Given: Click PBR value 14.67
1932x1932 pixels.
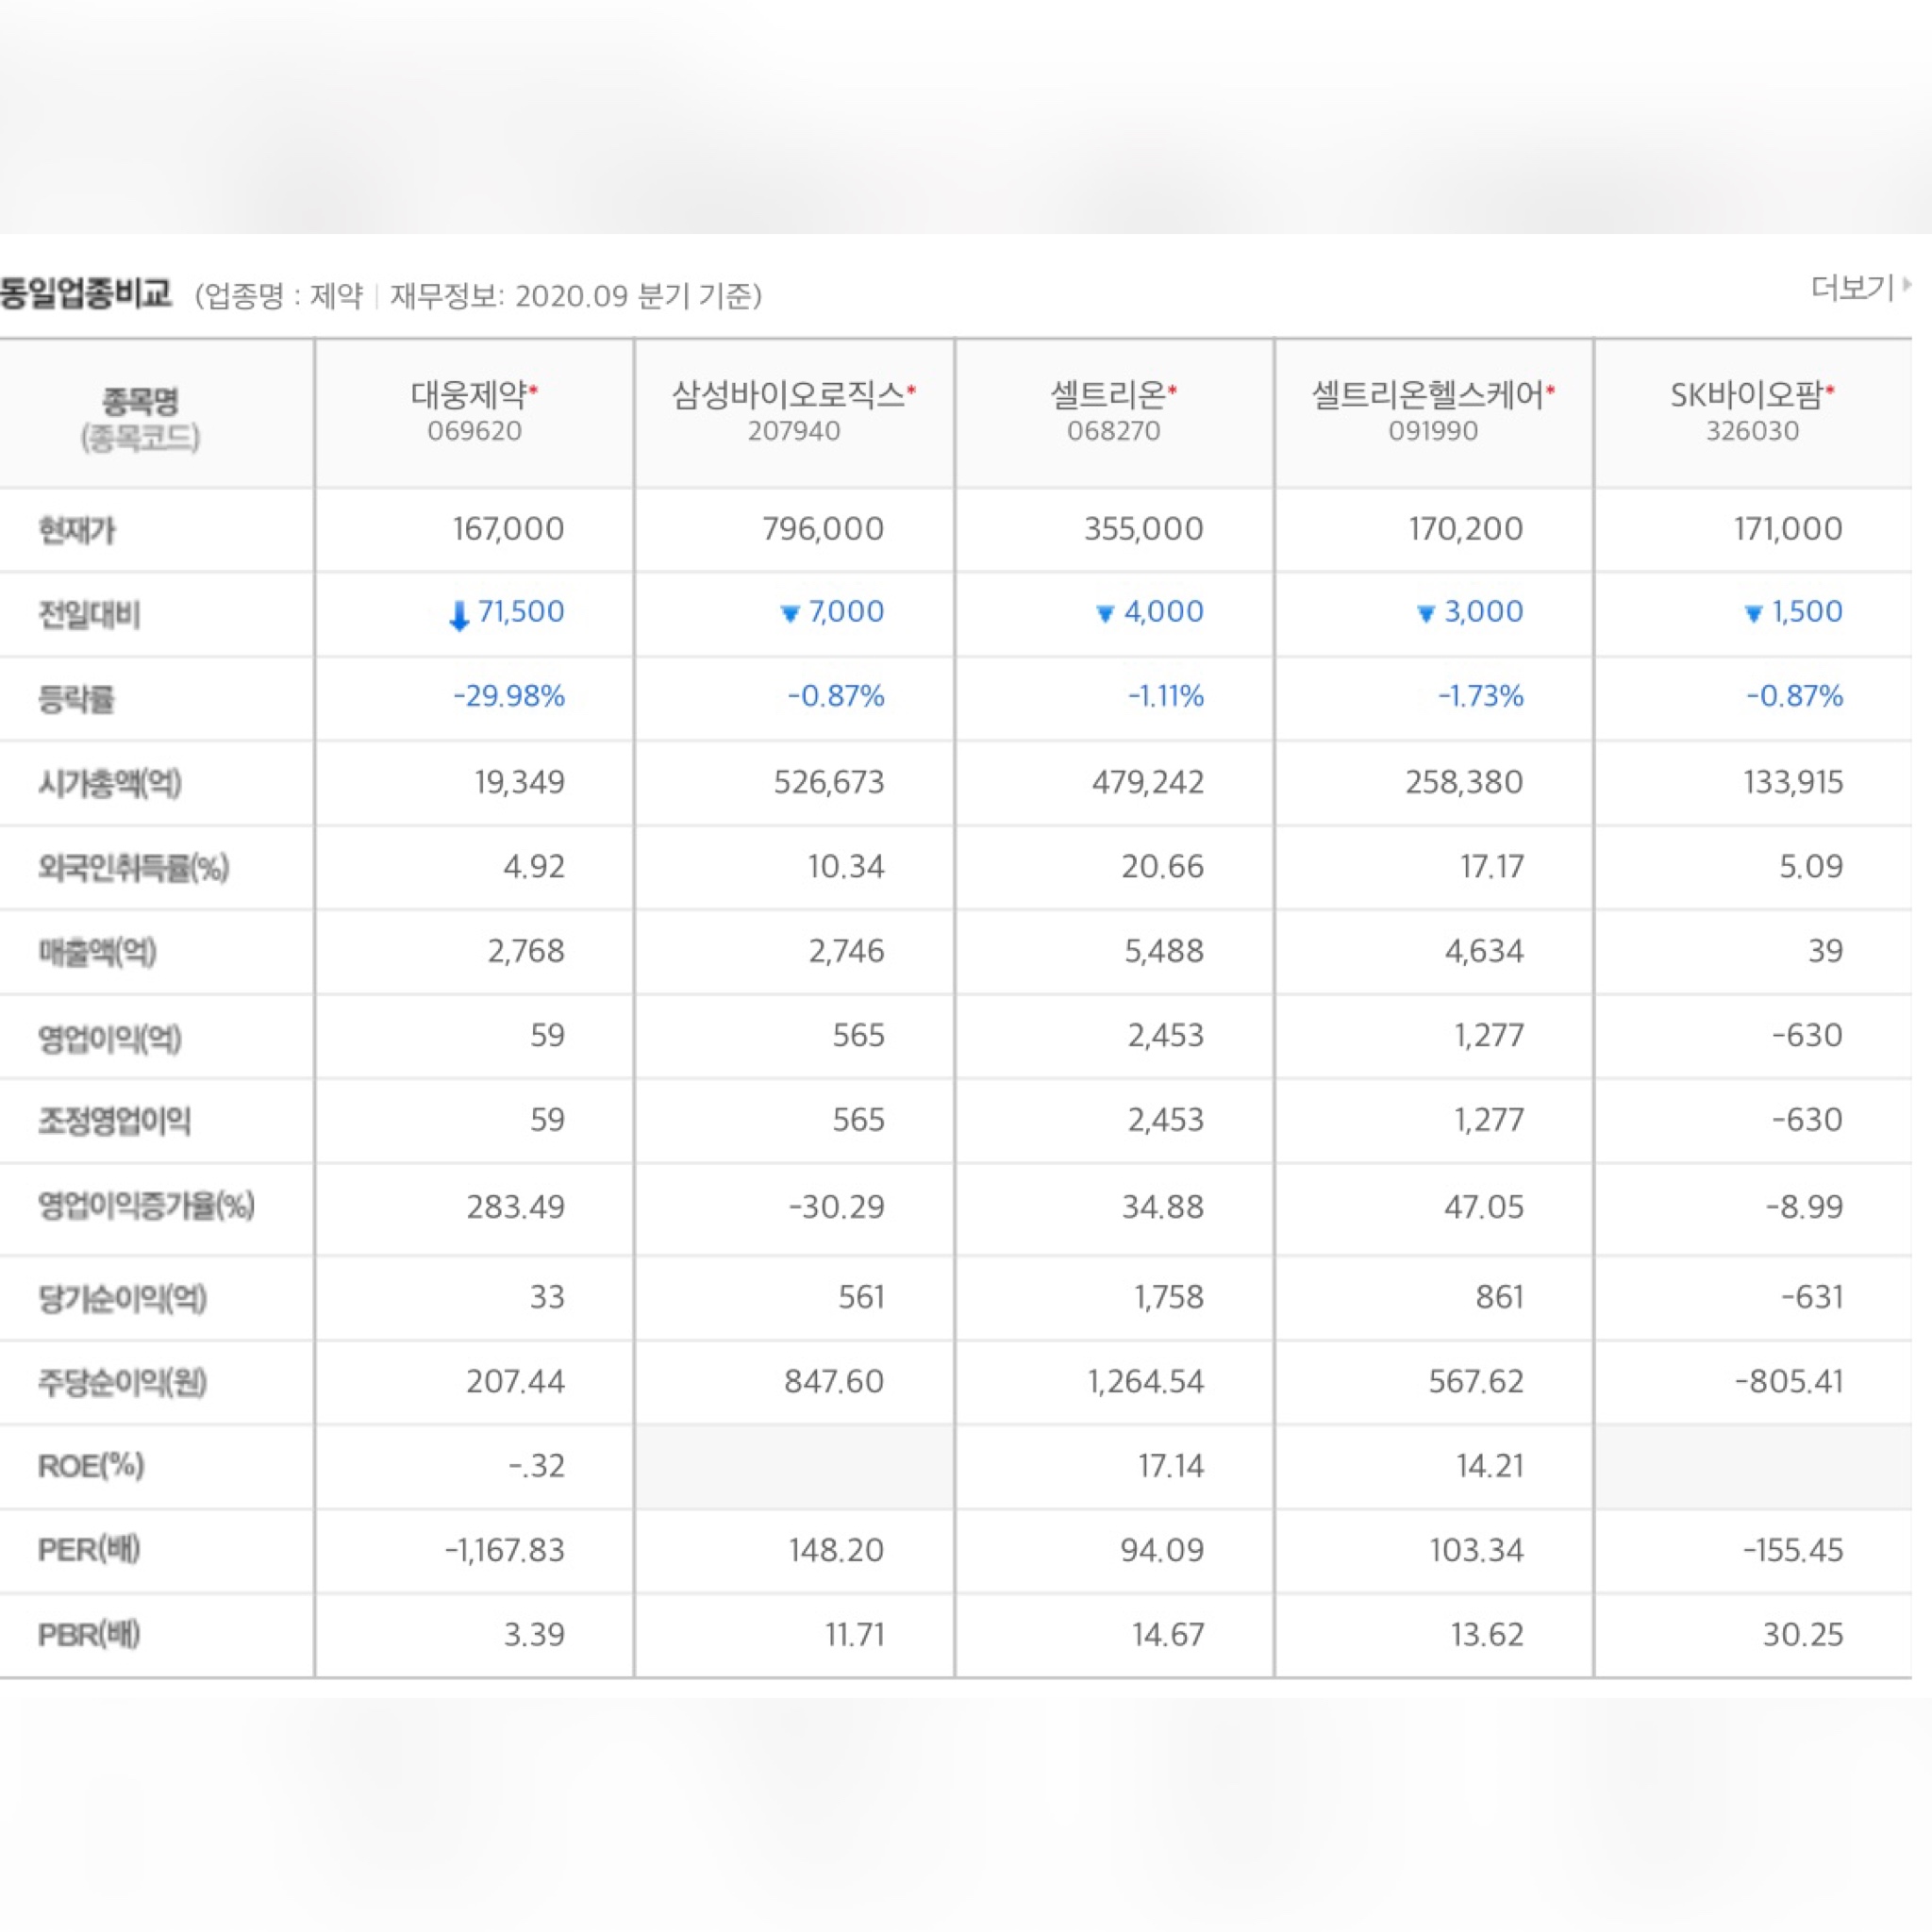Looking at the screenshot, I should point(1168,1634).
